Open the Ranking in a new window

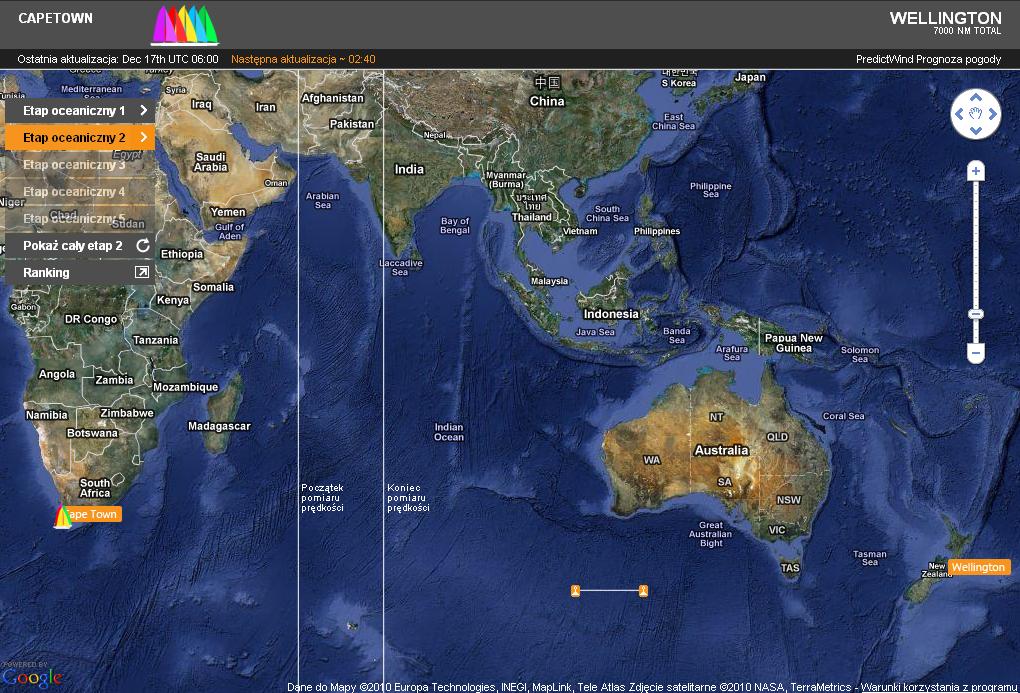point(142,272)
